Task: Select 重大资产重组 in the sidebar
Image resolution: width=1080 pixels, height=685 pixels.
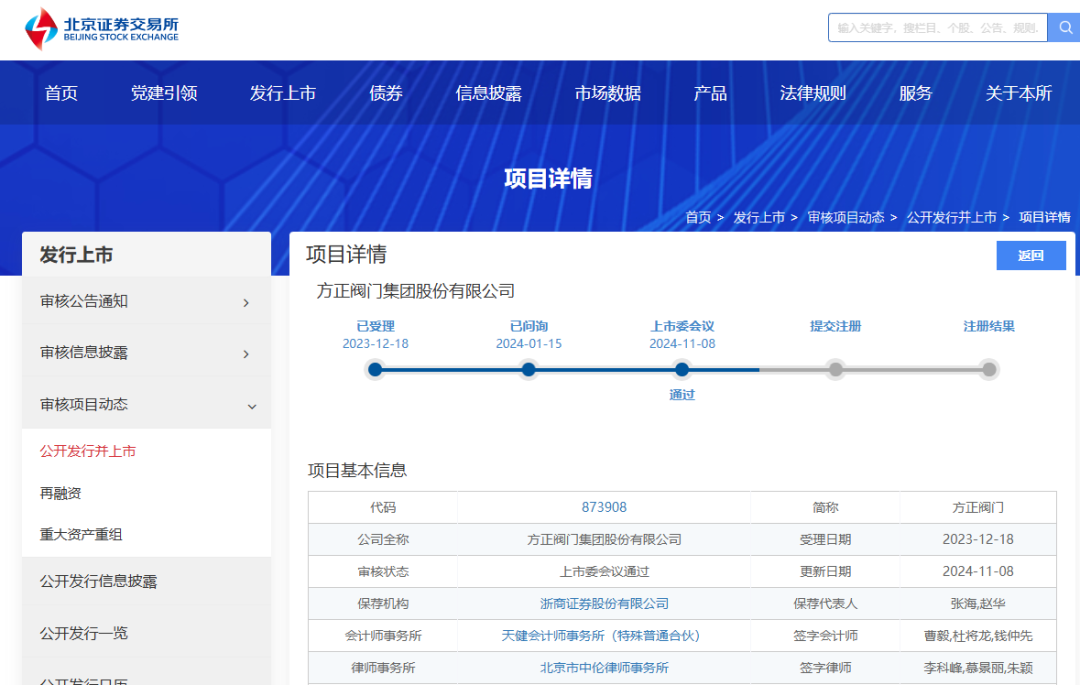Action: tap(81, 534)
